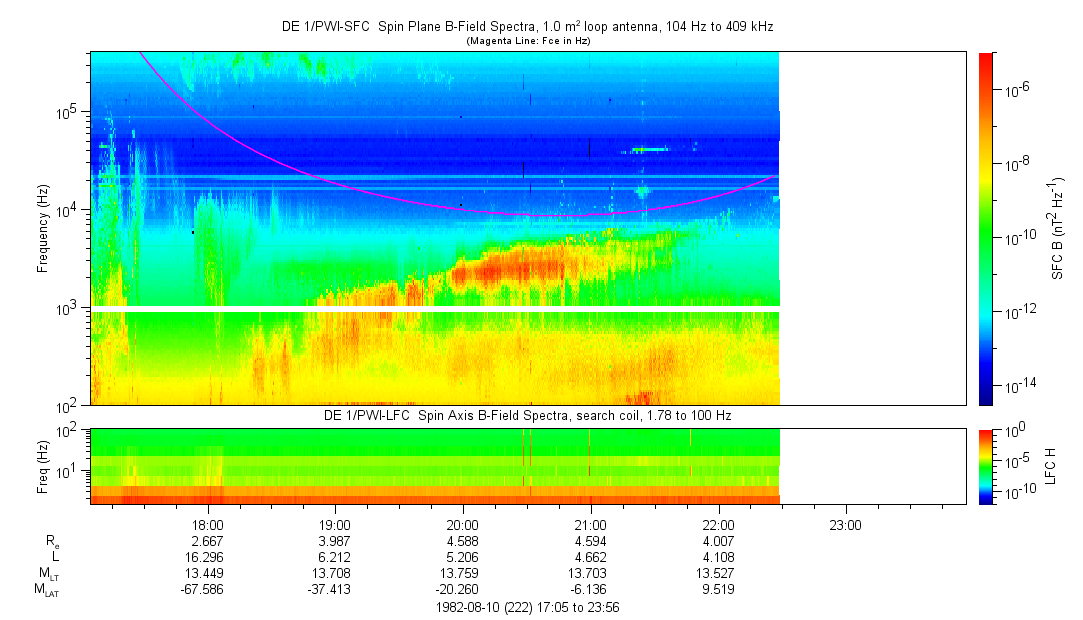Click the Frequency (Hz) axis label

tap(43, 228)
